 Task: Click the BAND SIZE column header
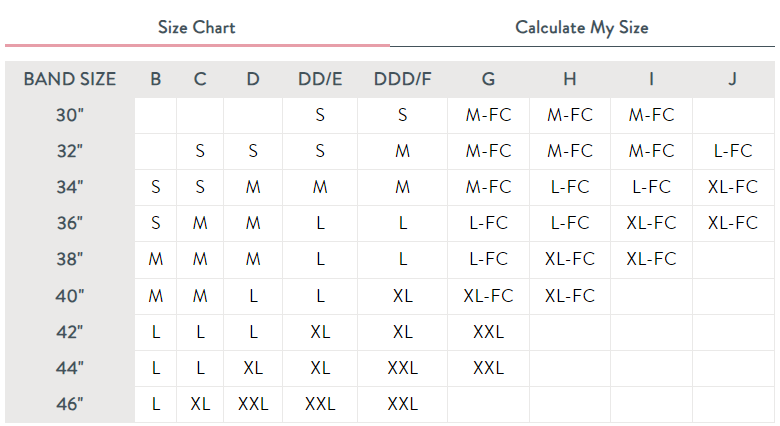click(70, 79)
